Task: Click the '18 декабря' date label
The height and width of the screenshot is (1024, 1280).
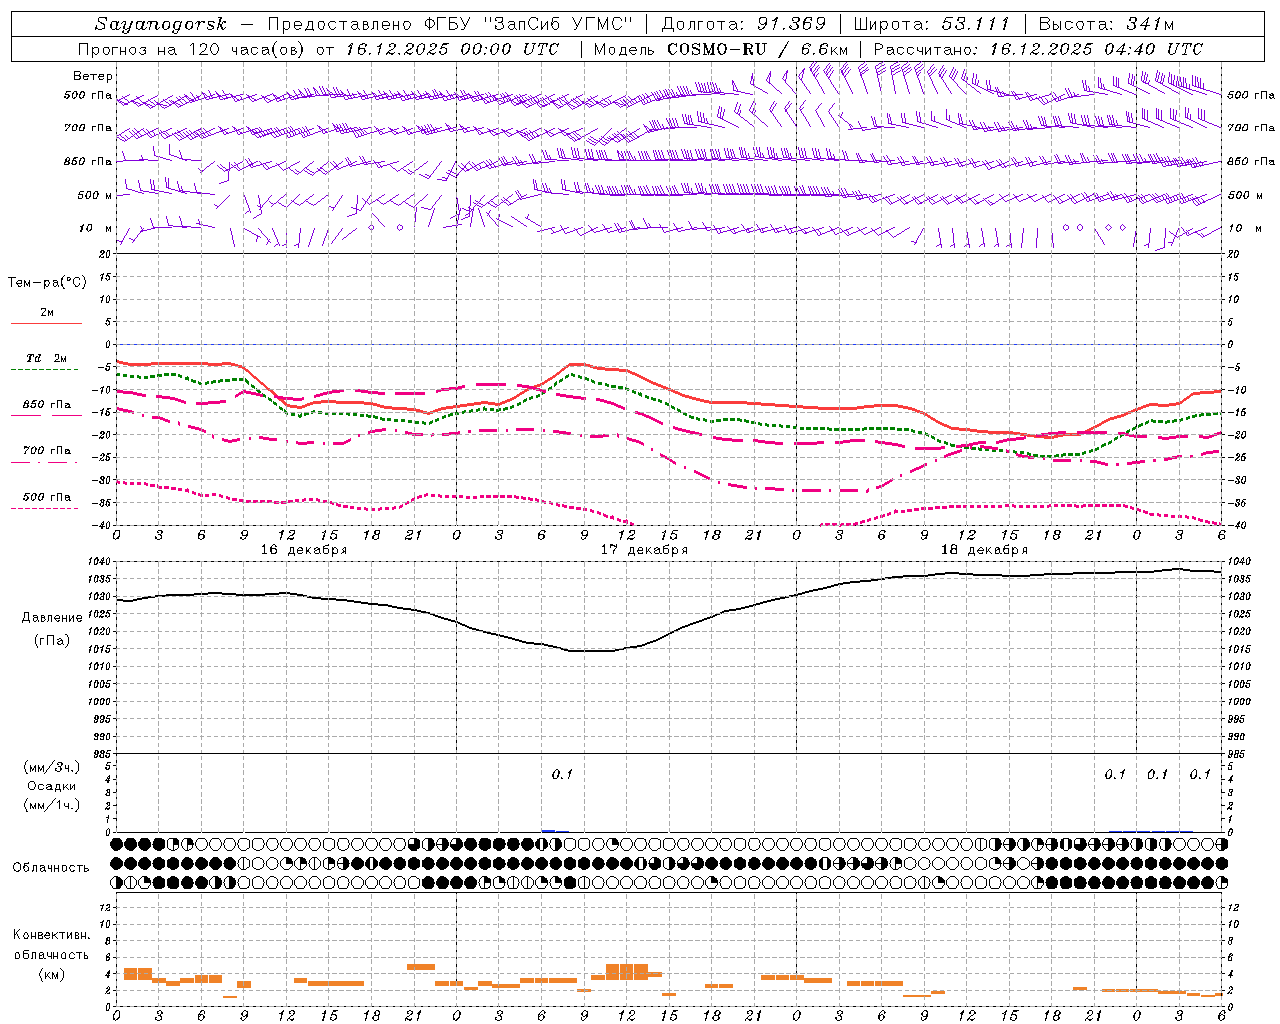Action: click(x=984, y=550)
